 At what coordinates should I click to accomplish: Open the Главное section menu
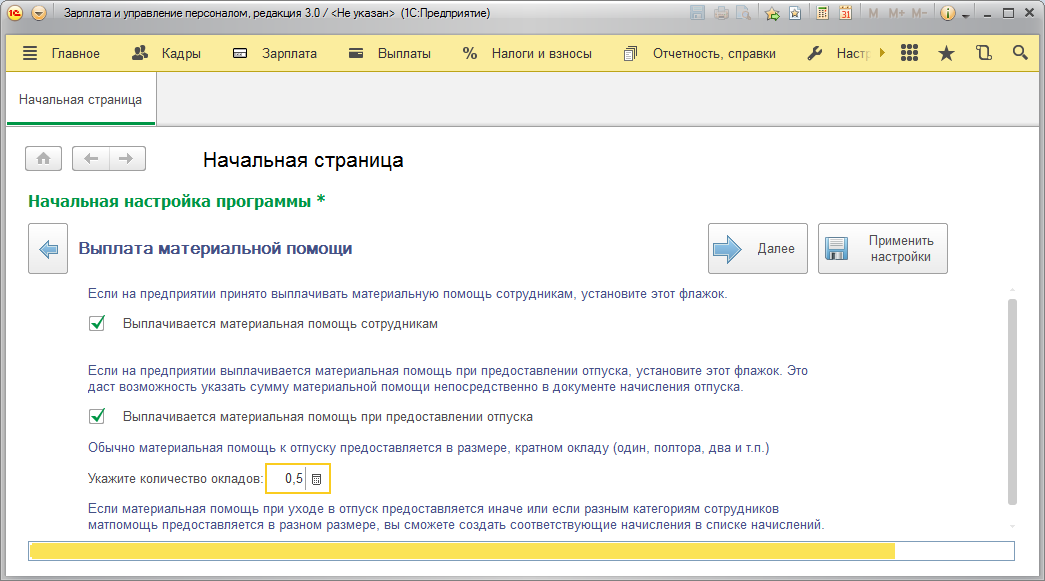(61, 53)
